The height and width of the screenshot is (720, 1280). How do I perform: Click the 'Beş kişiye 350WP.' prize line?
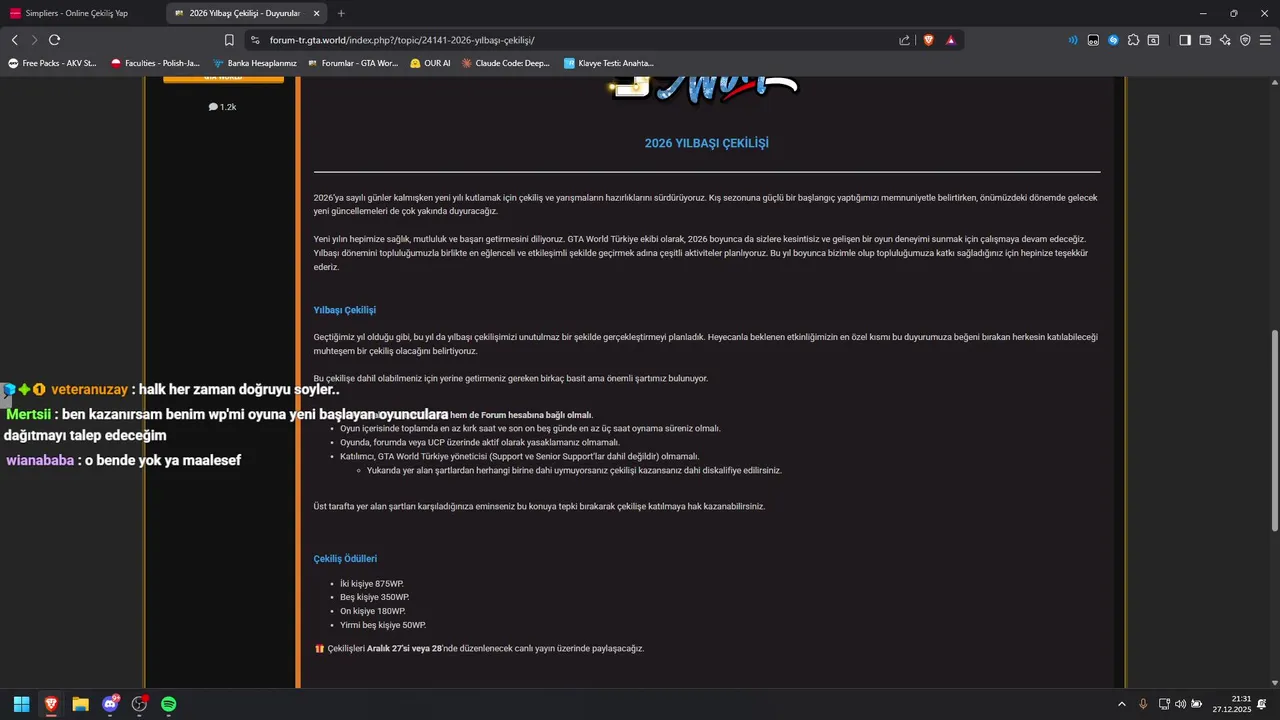(374, 597)
